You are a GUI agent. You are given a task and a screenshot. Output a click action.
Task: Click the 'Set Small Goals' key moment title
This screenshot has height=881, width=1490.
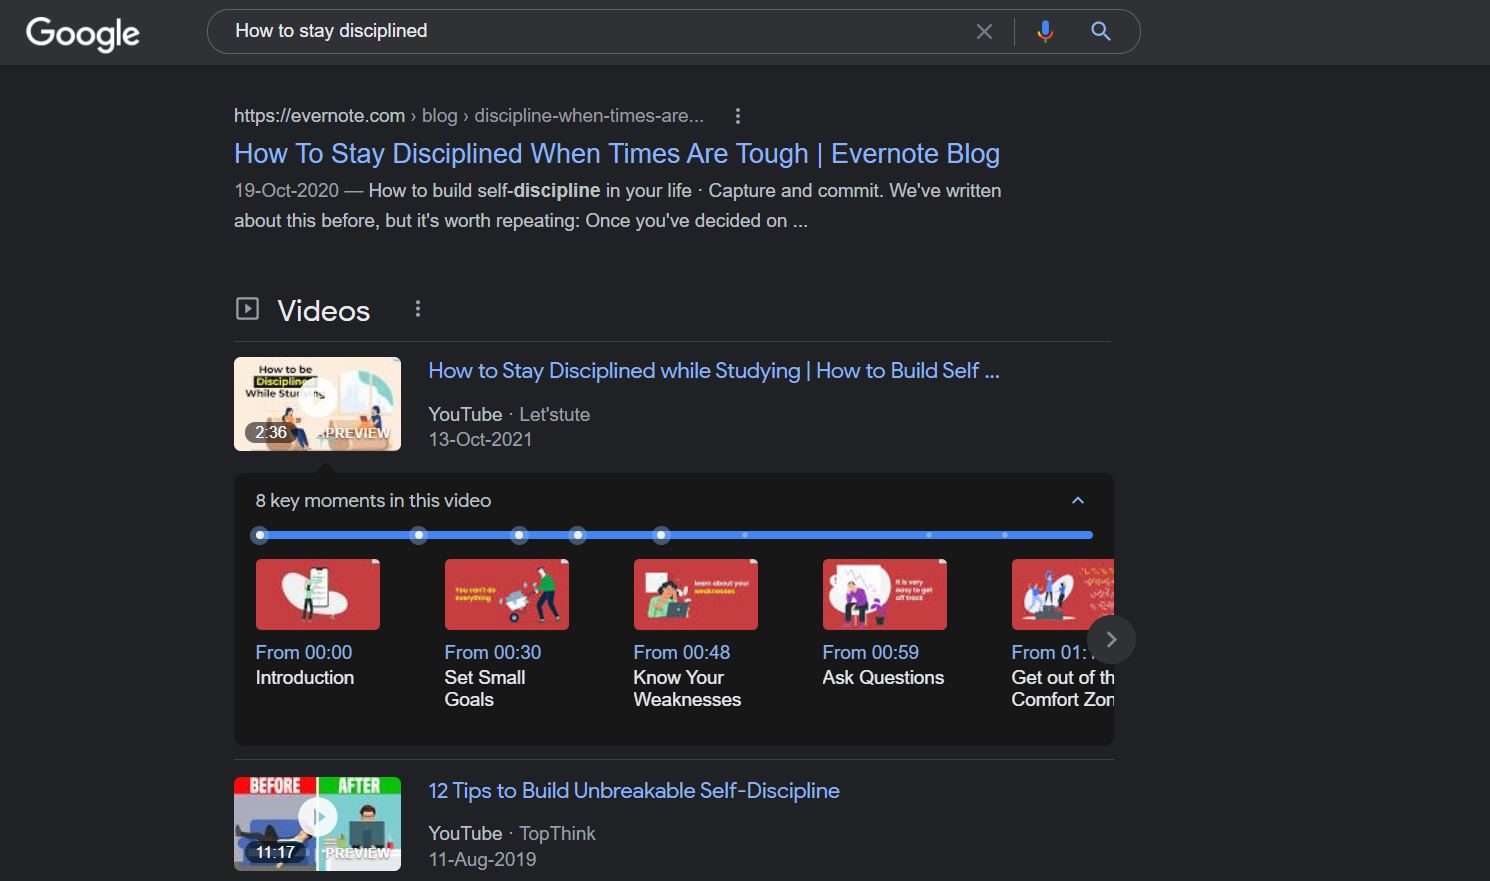[485, 688]
